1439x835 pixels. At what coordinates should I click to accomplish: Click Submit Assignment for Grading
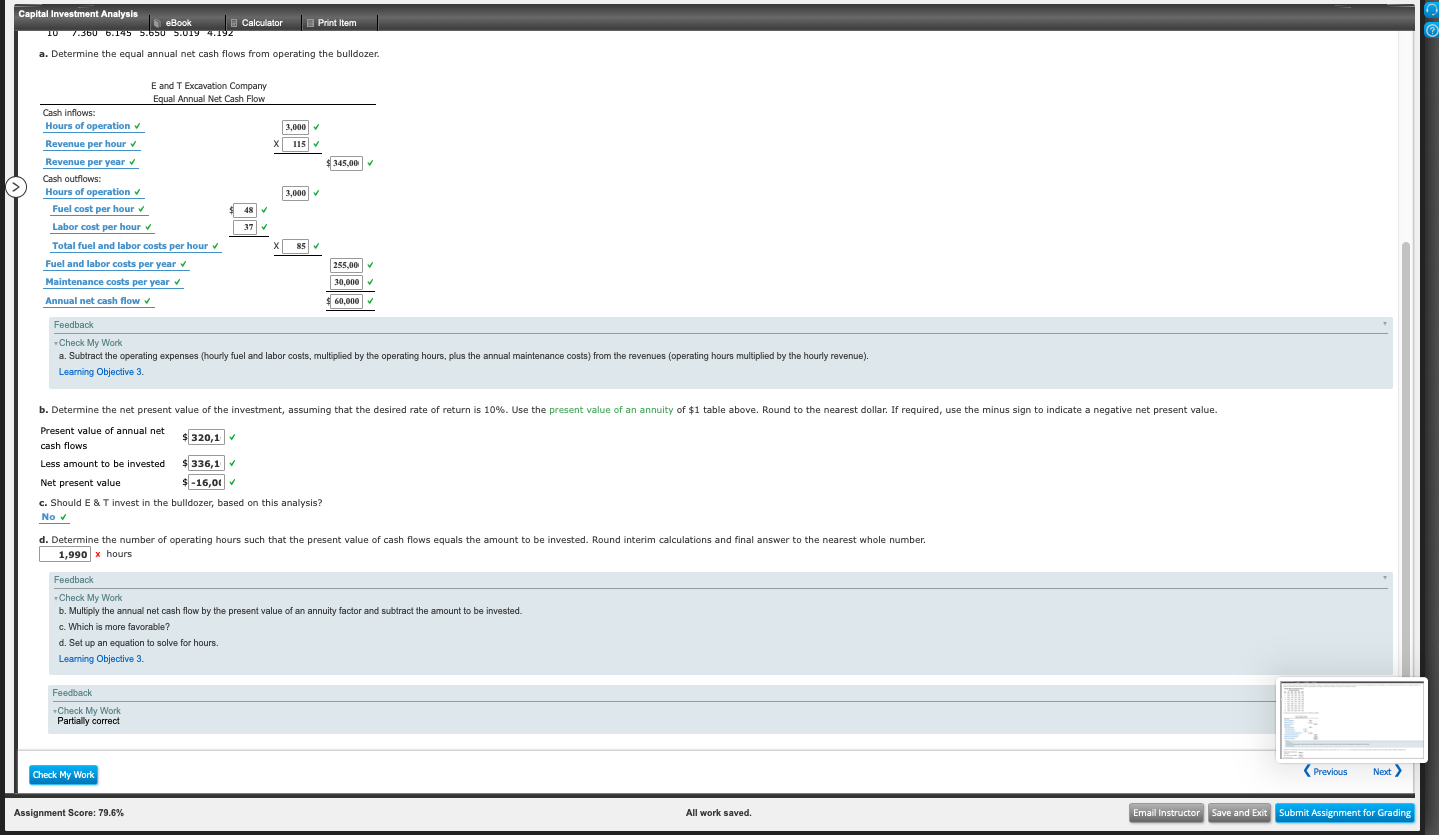pyautogui.click(x=1344, y=813)
